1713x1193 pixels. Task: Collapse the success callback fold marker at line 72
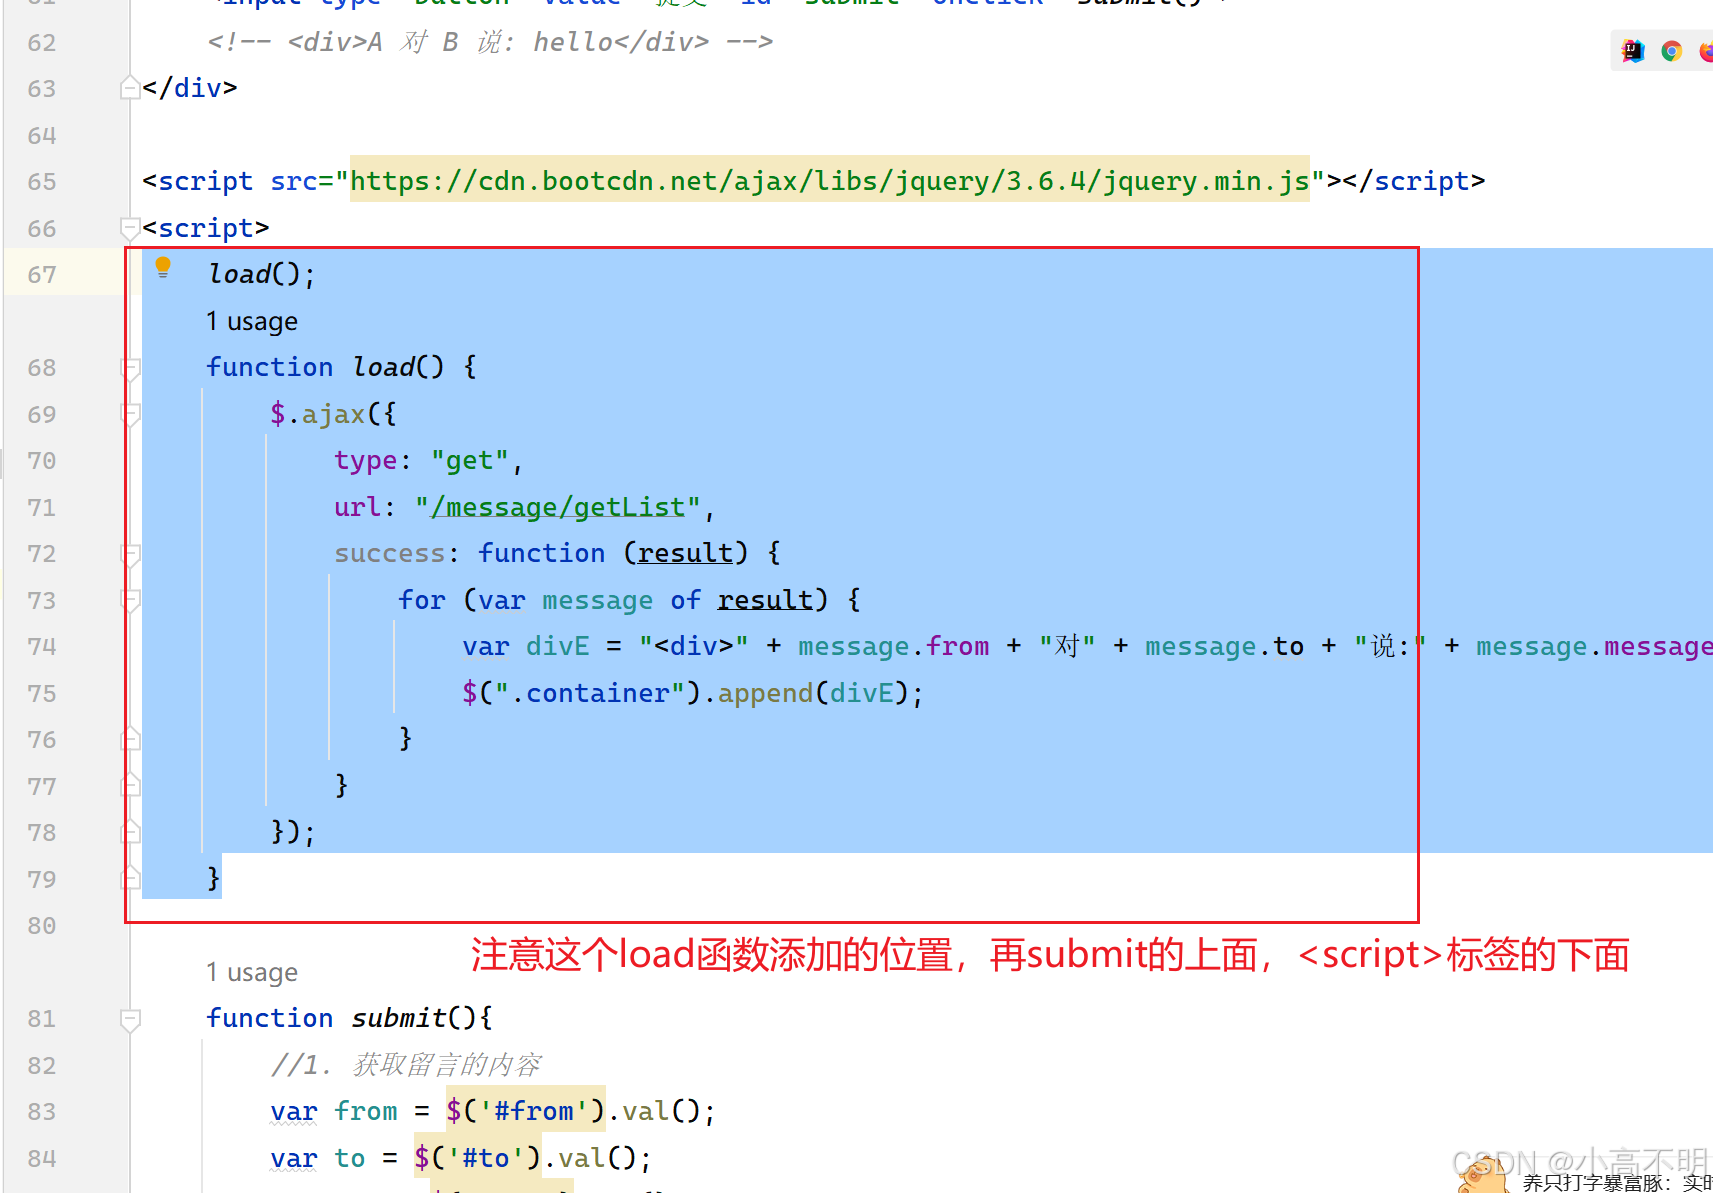point(130,554)
